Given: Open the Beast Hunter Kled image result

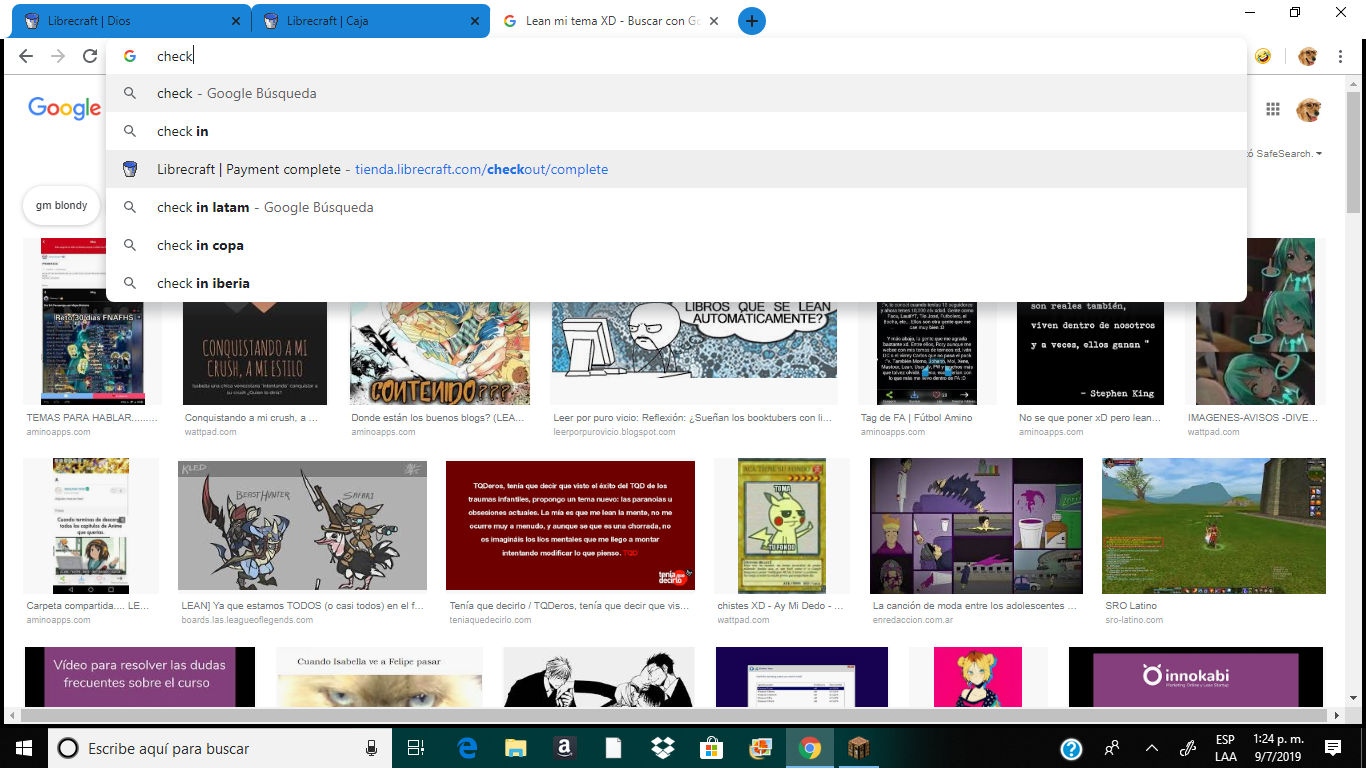Looking at the screenshot, I should 302,525.
